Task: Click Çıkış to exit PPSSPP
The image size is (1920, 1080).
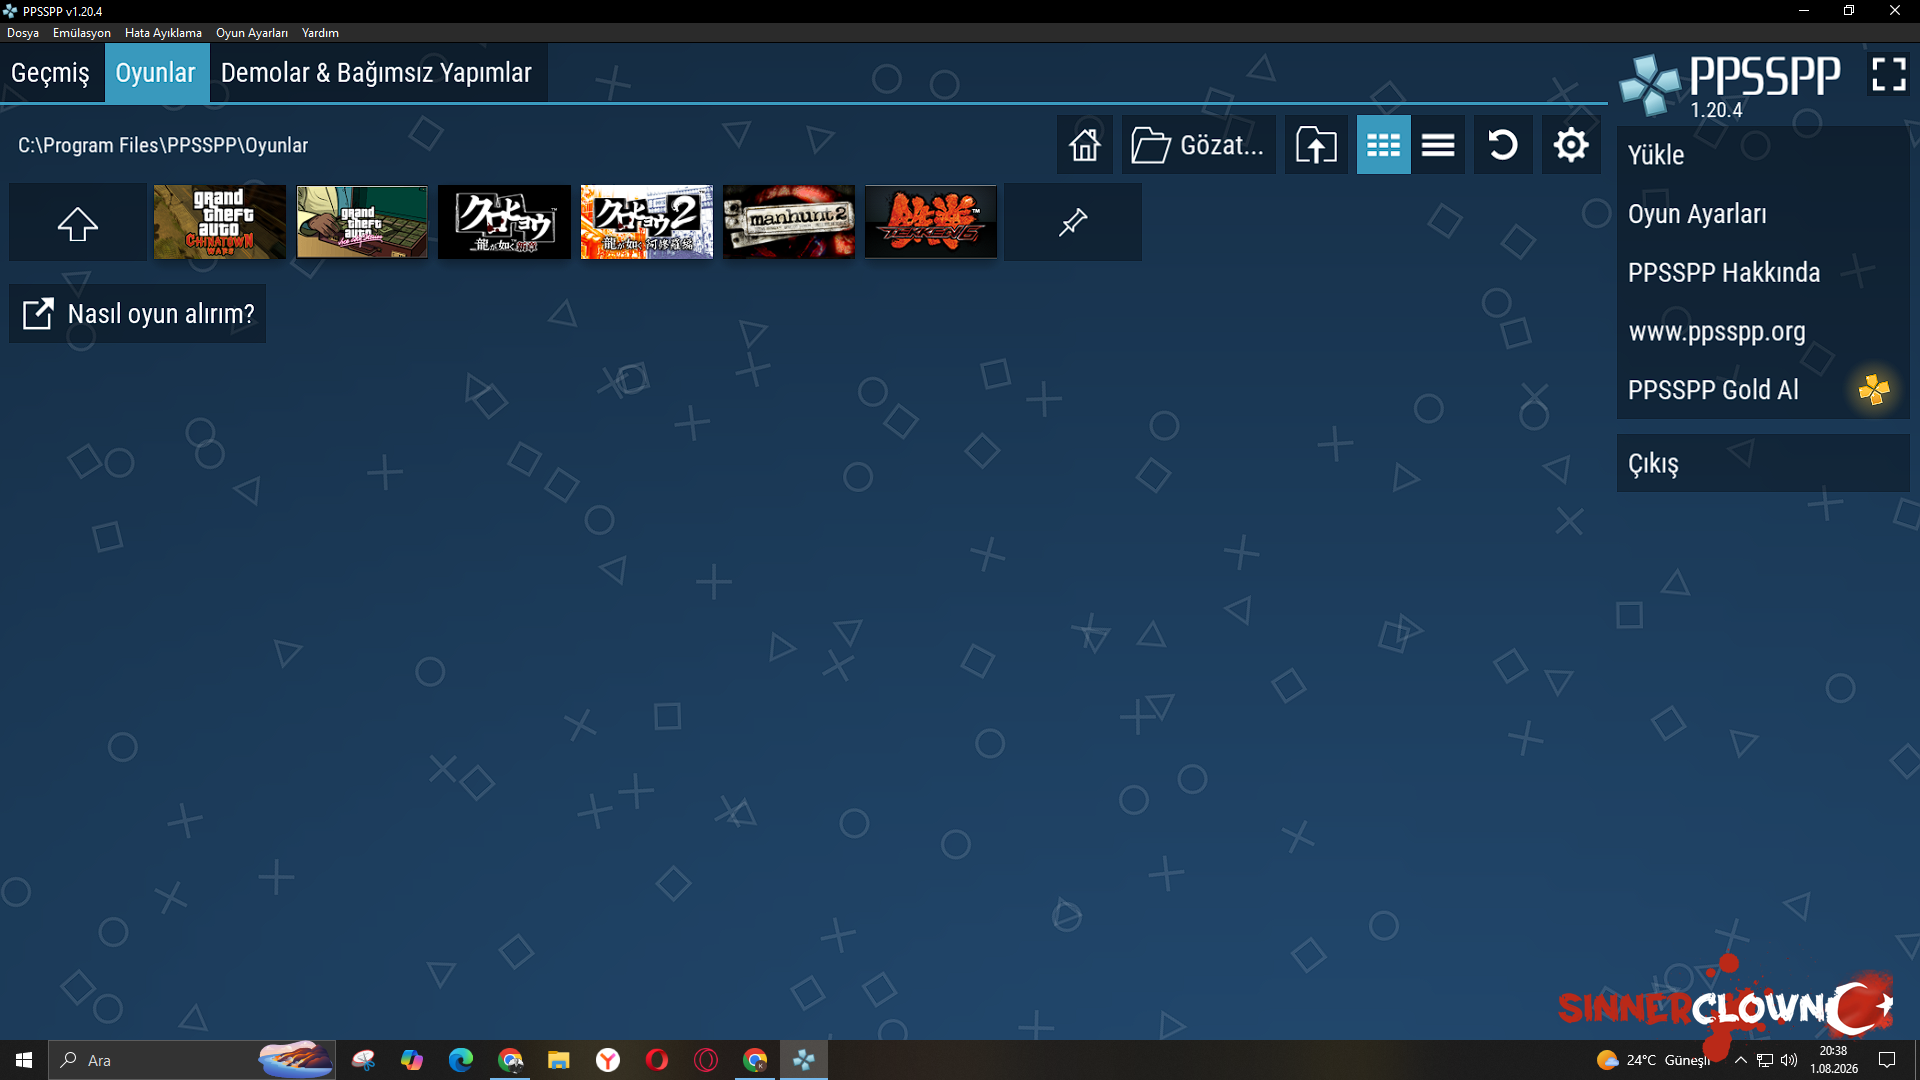Action: click(x=1763, y=463)
